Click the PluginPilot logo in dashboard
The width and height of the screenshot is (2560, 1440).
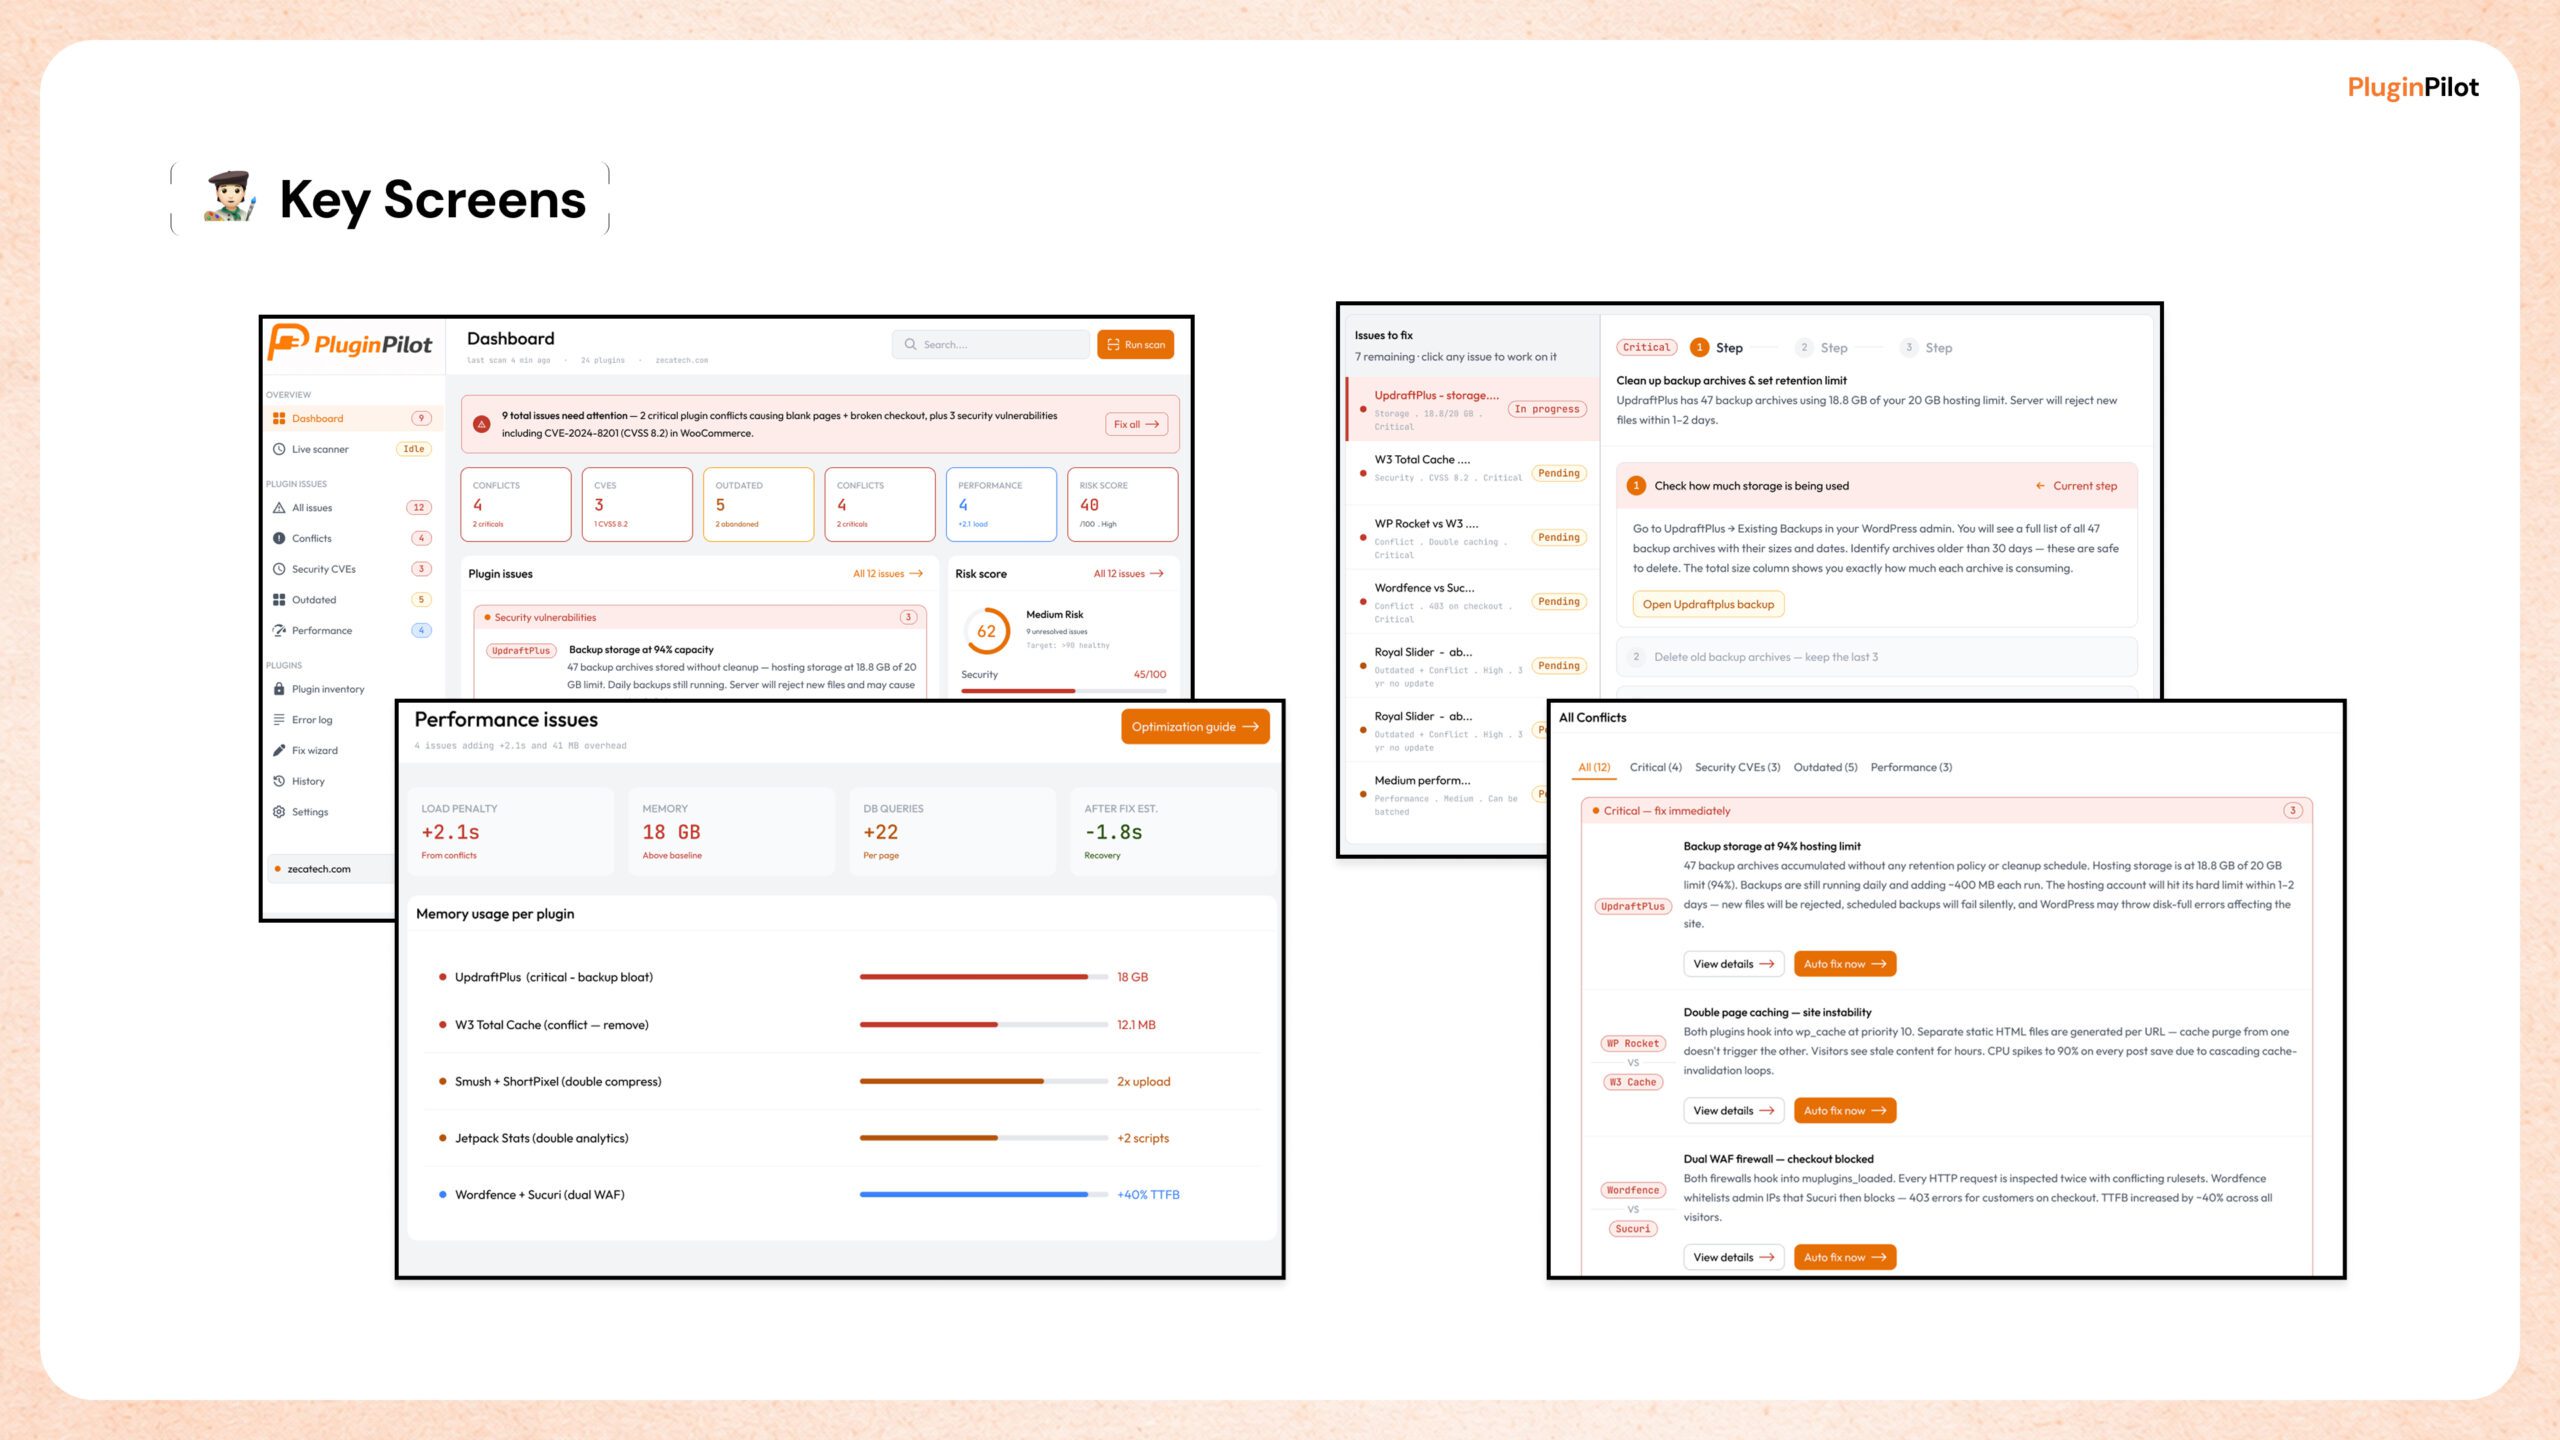tap(350, 343)
